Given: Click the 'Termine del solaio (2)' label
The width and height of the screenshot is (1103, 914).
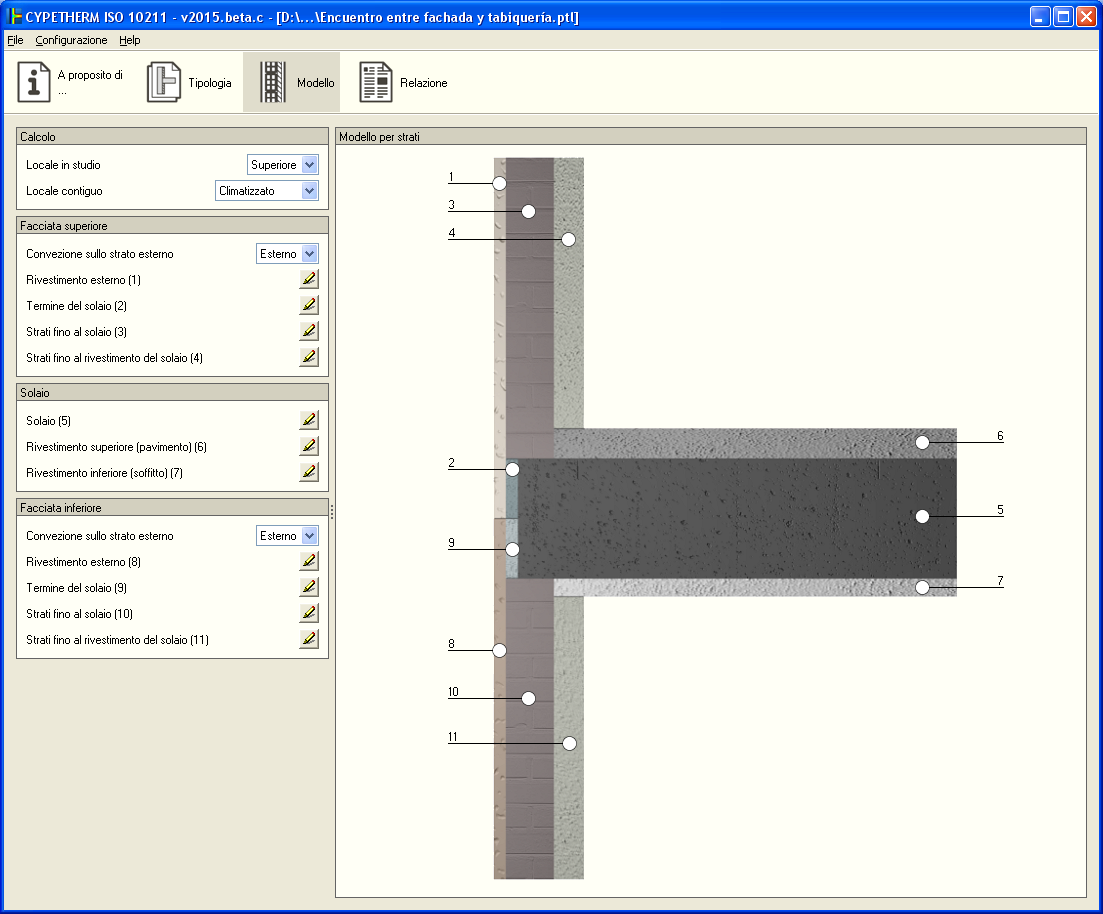Looking at the screenshot, I should pos(77,306).
